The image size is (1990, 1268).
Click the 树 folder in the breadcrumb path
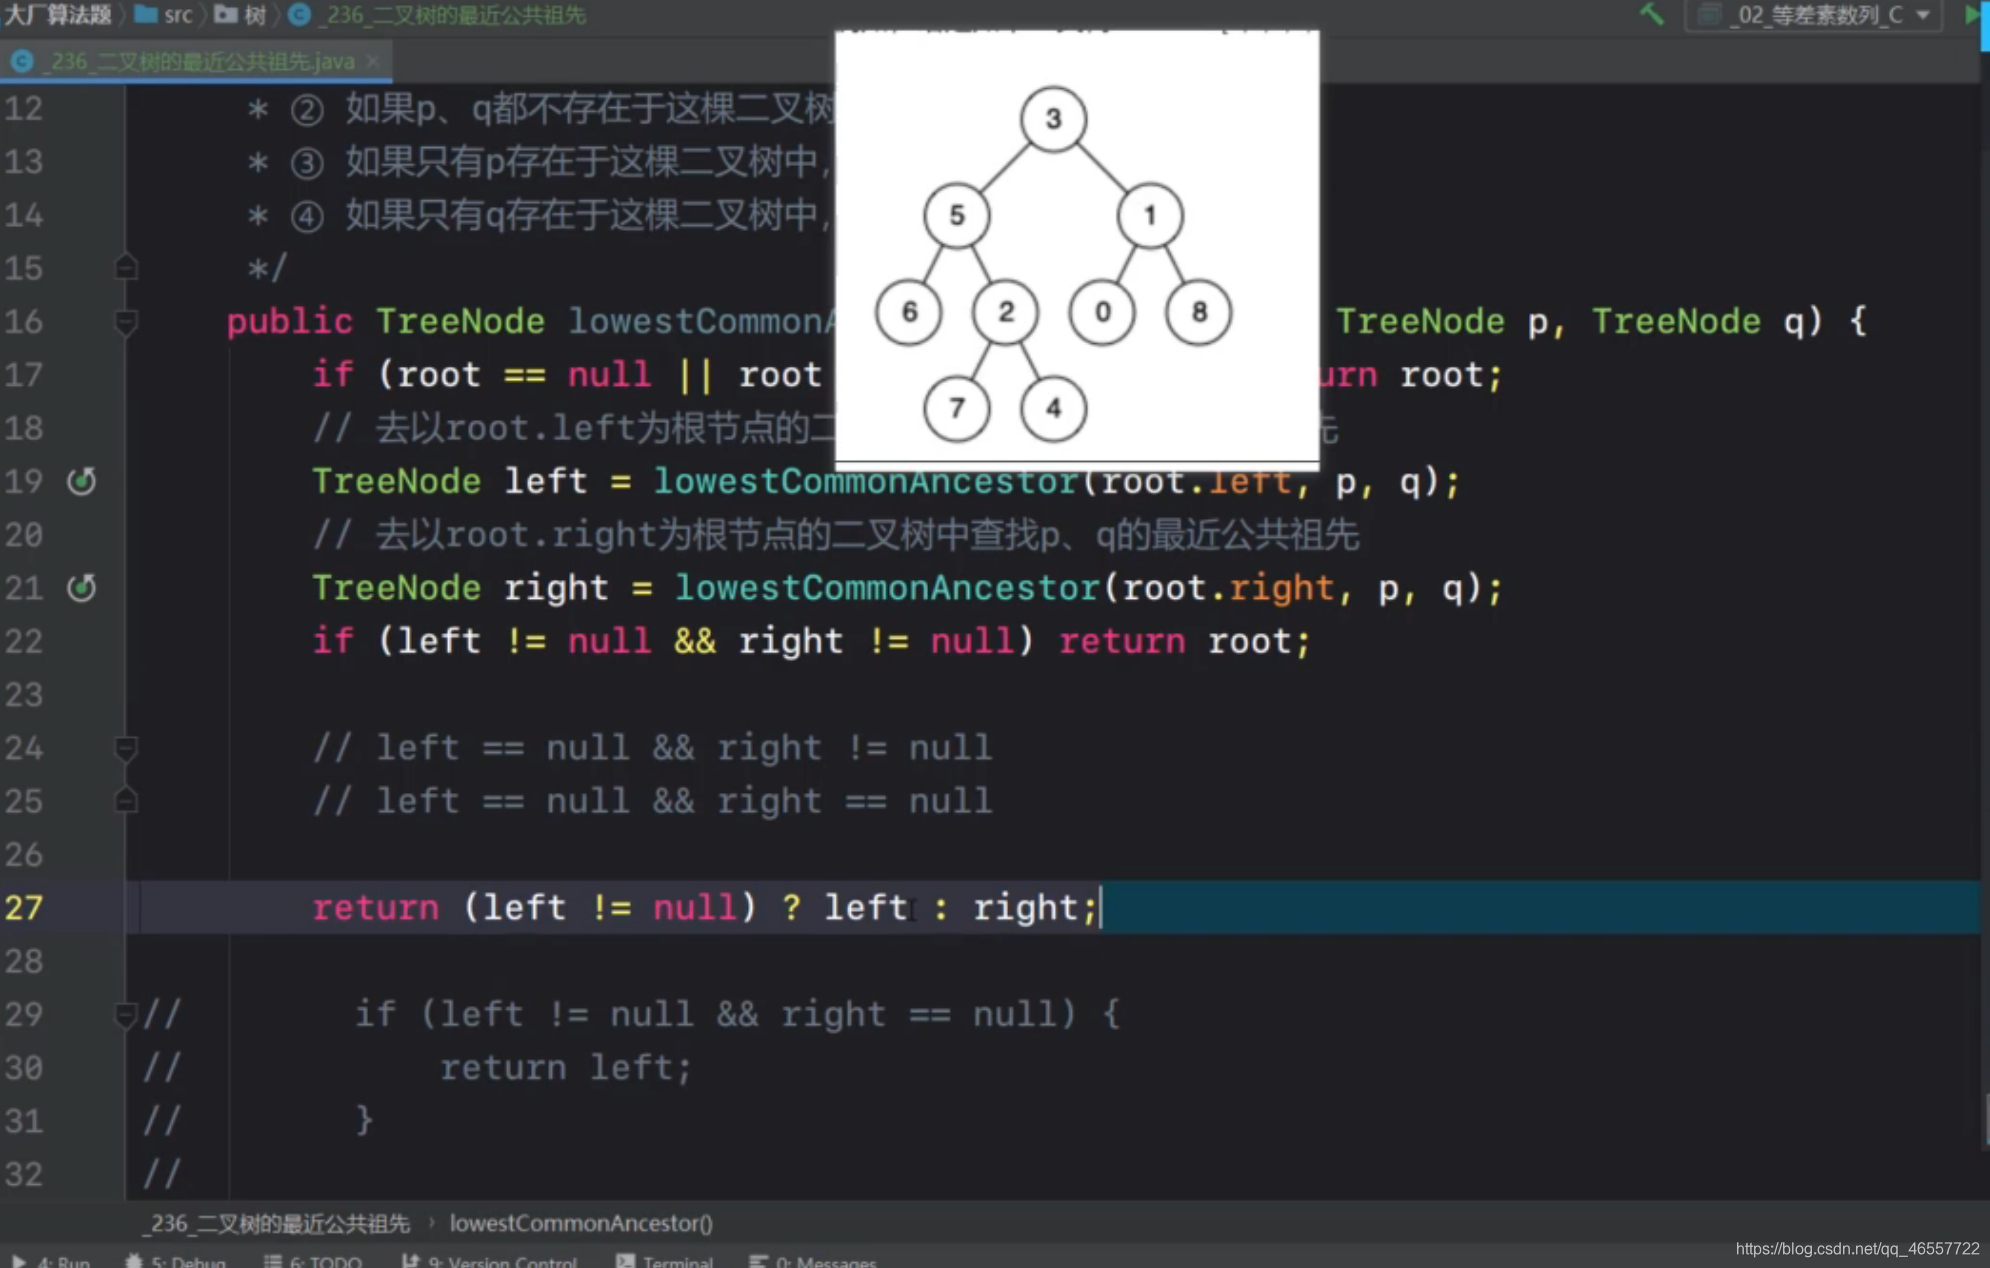click(241, 14)
